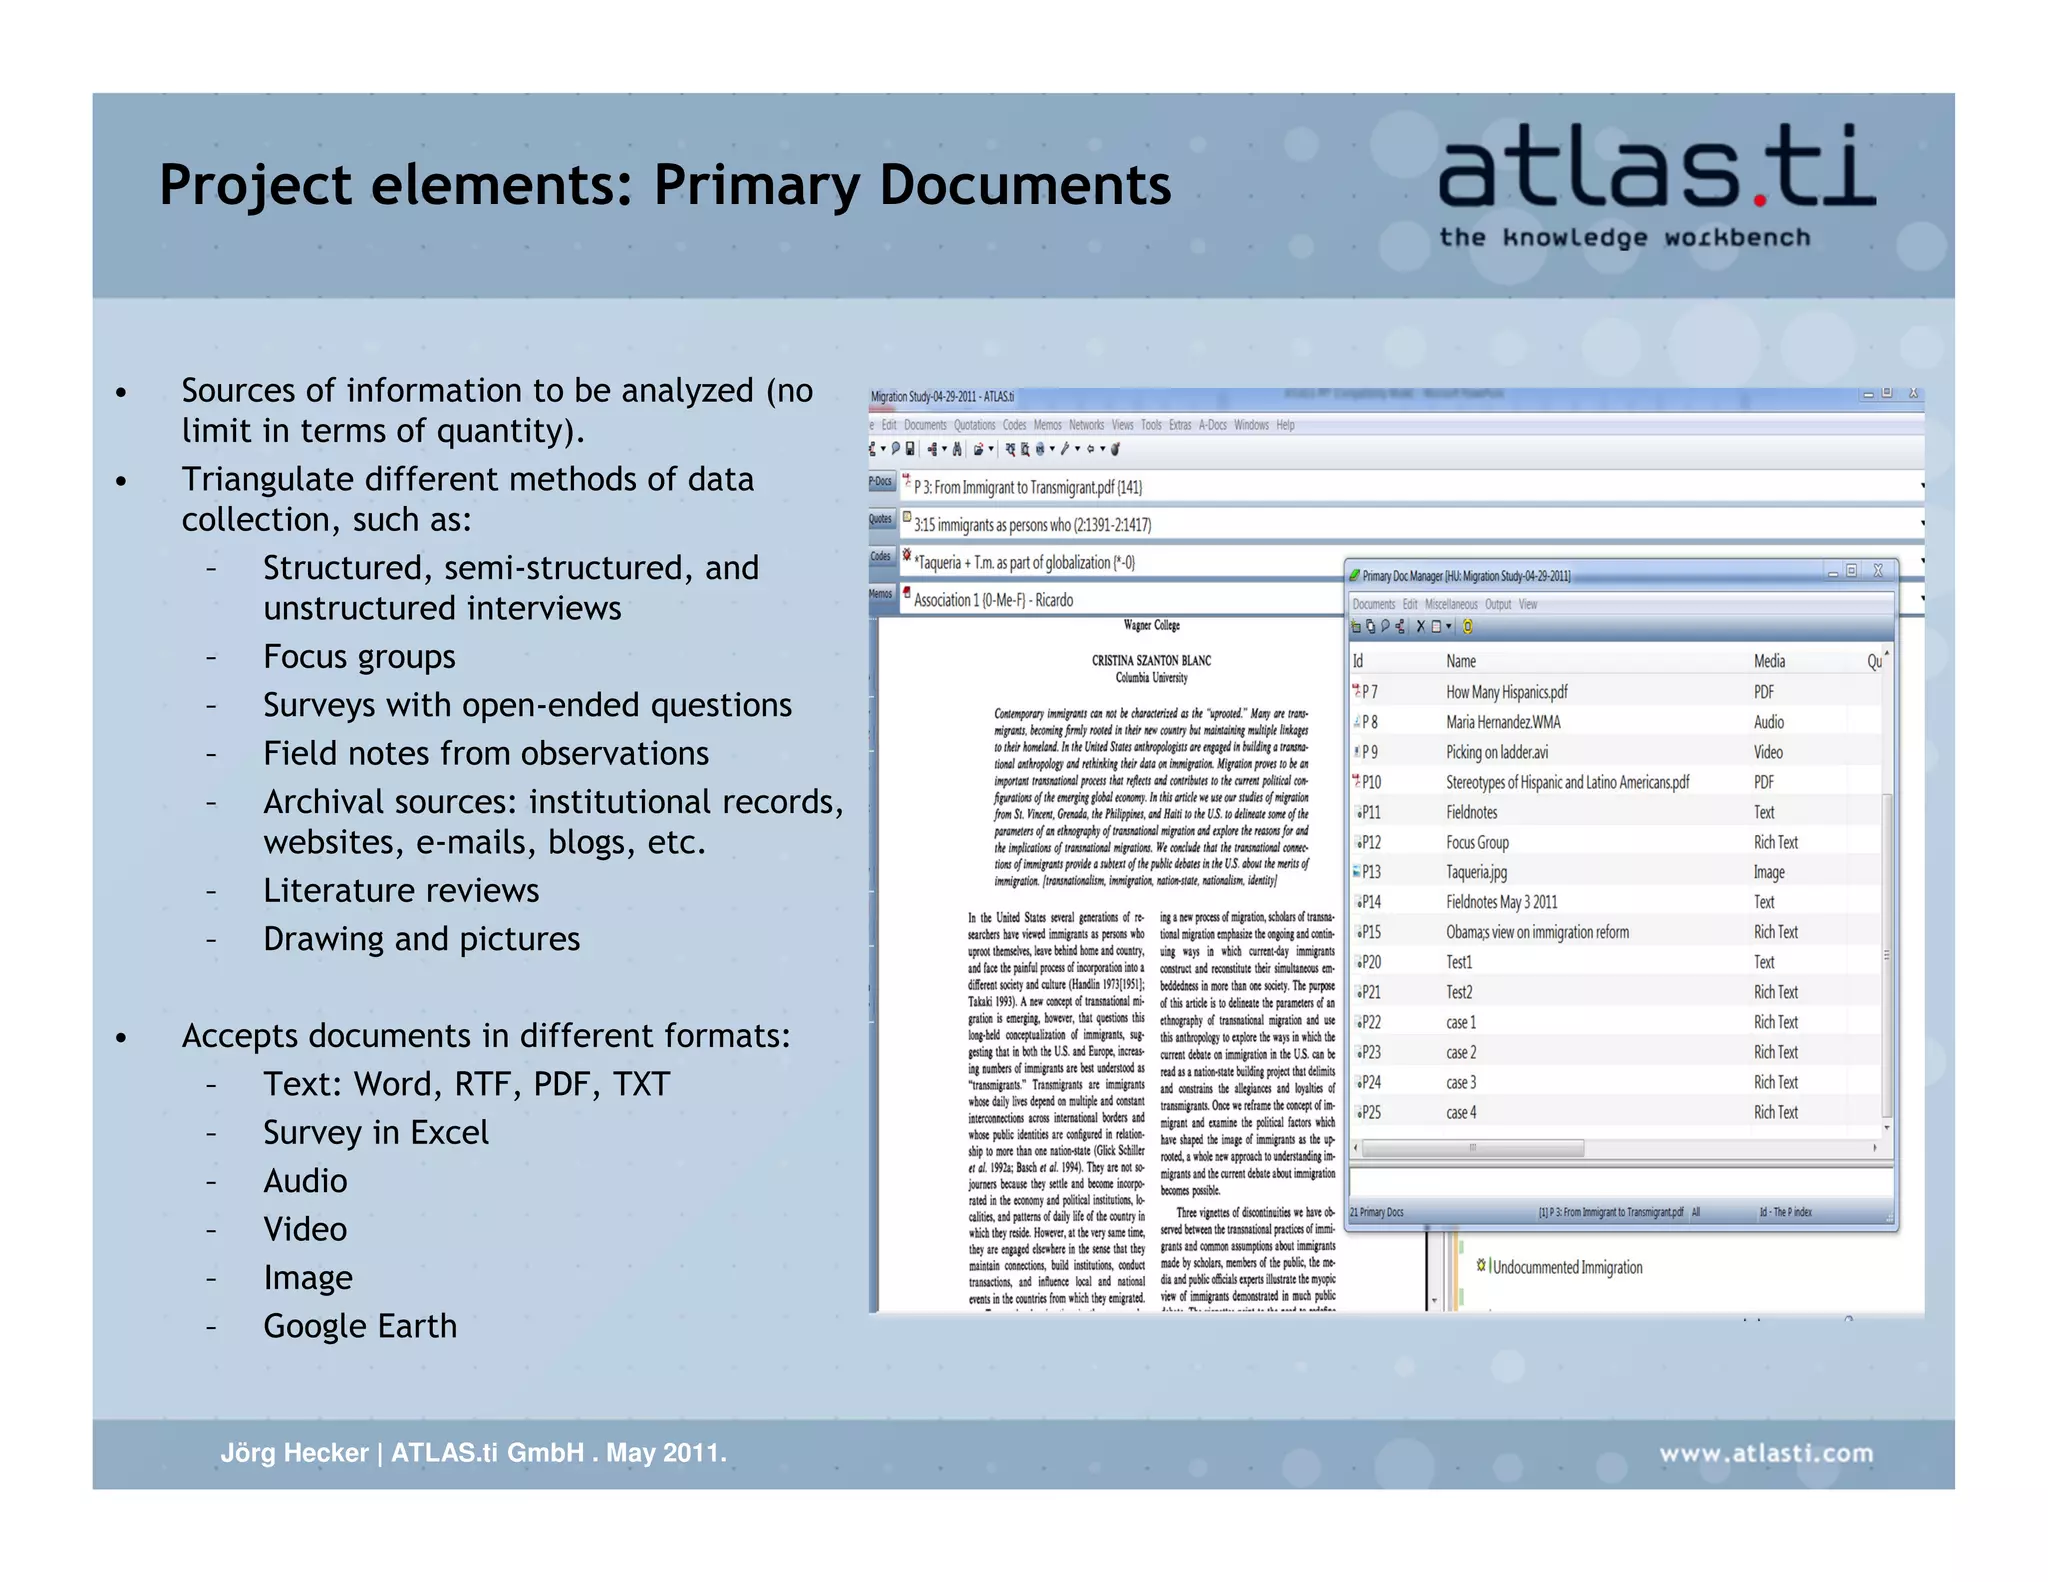
Task: Click the bomb icon in main toolbar
Action: coord(1116,449)
